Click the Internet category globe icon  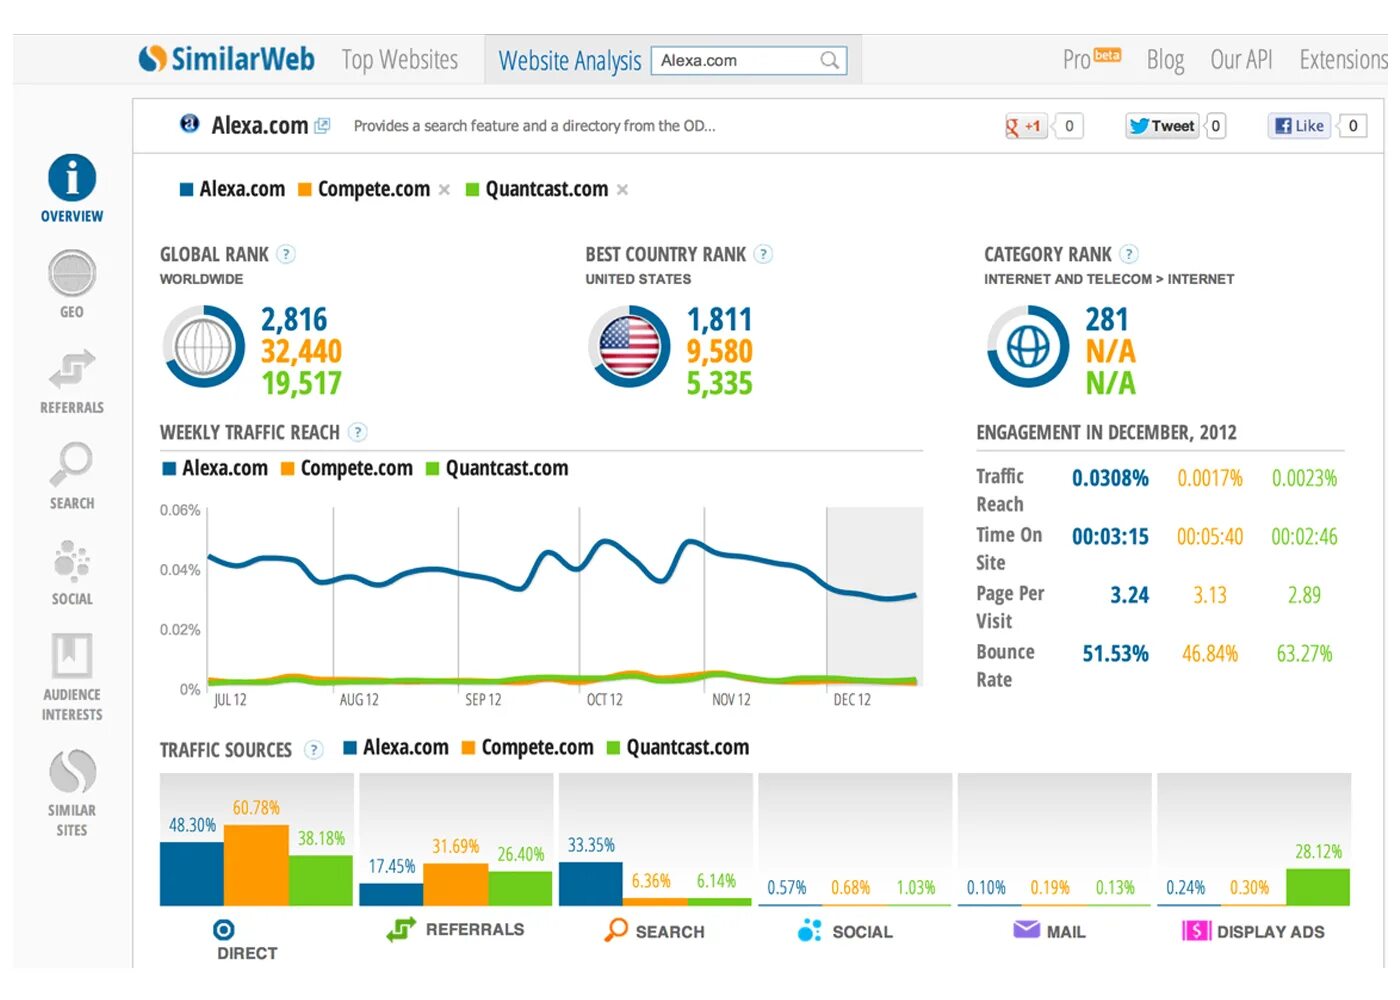(x=1028, y=347)
